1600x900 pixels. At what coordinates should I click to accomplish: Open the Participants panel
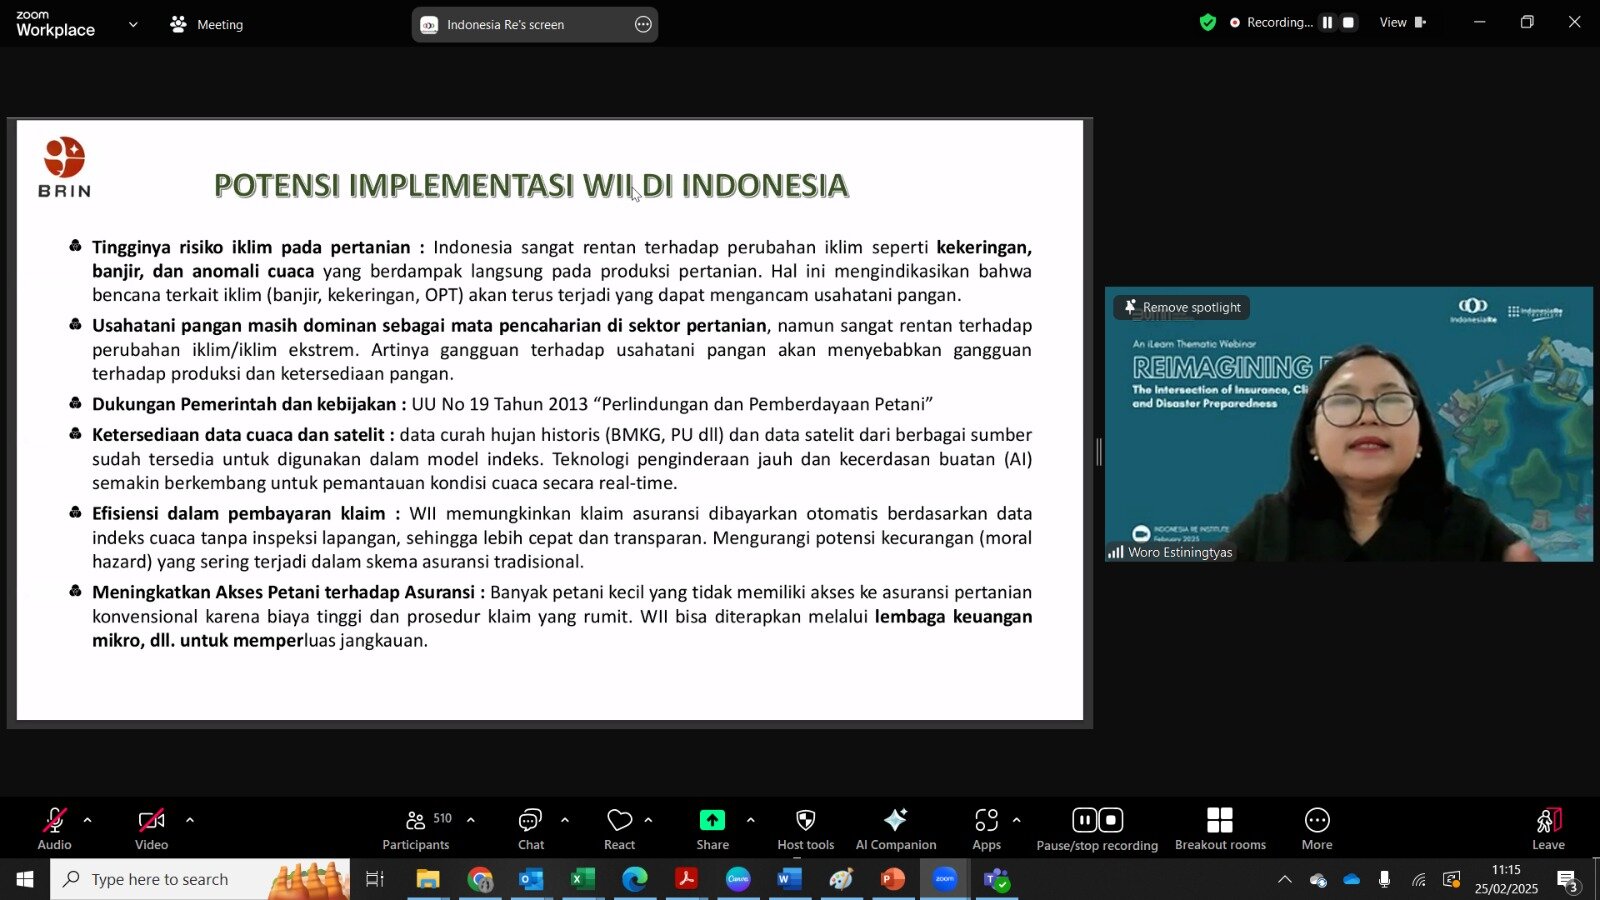(x=416, y=829)
